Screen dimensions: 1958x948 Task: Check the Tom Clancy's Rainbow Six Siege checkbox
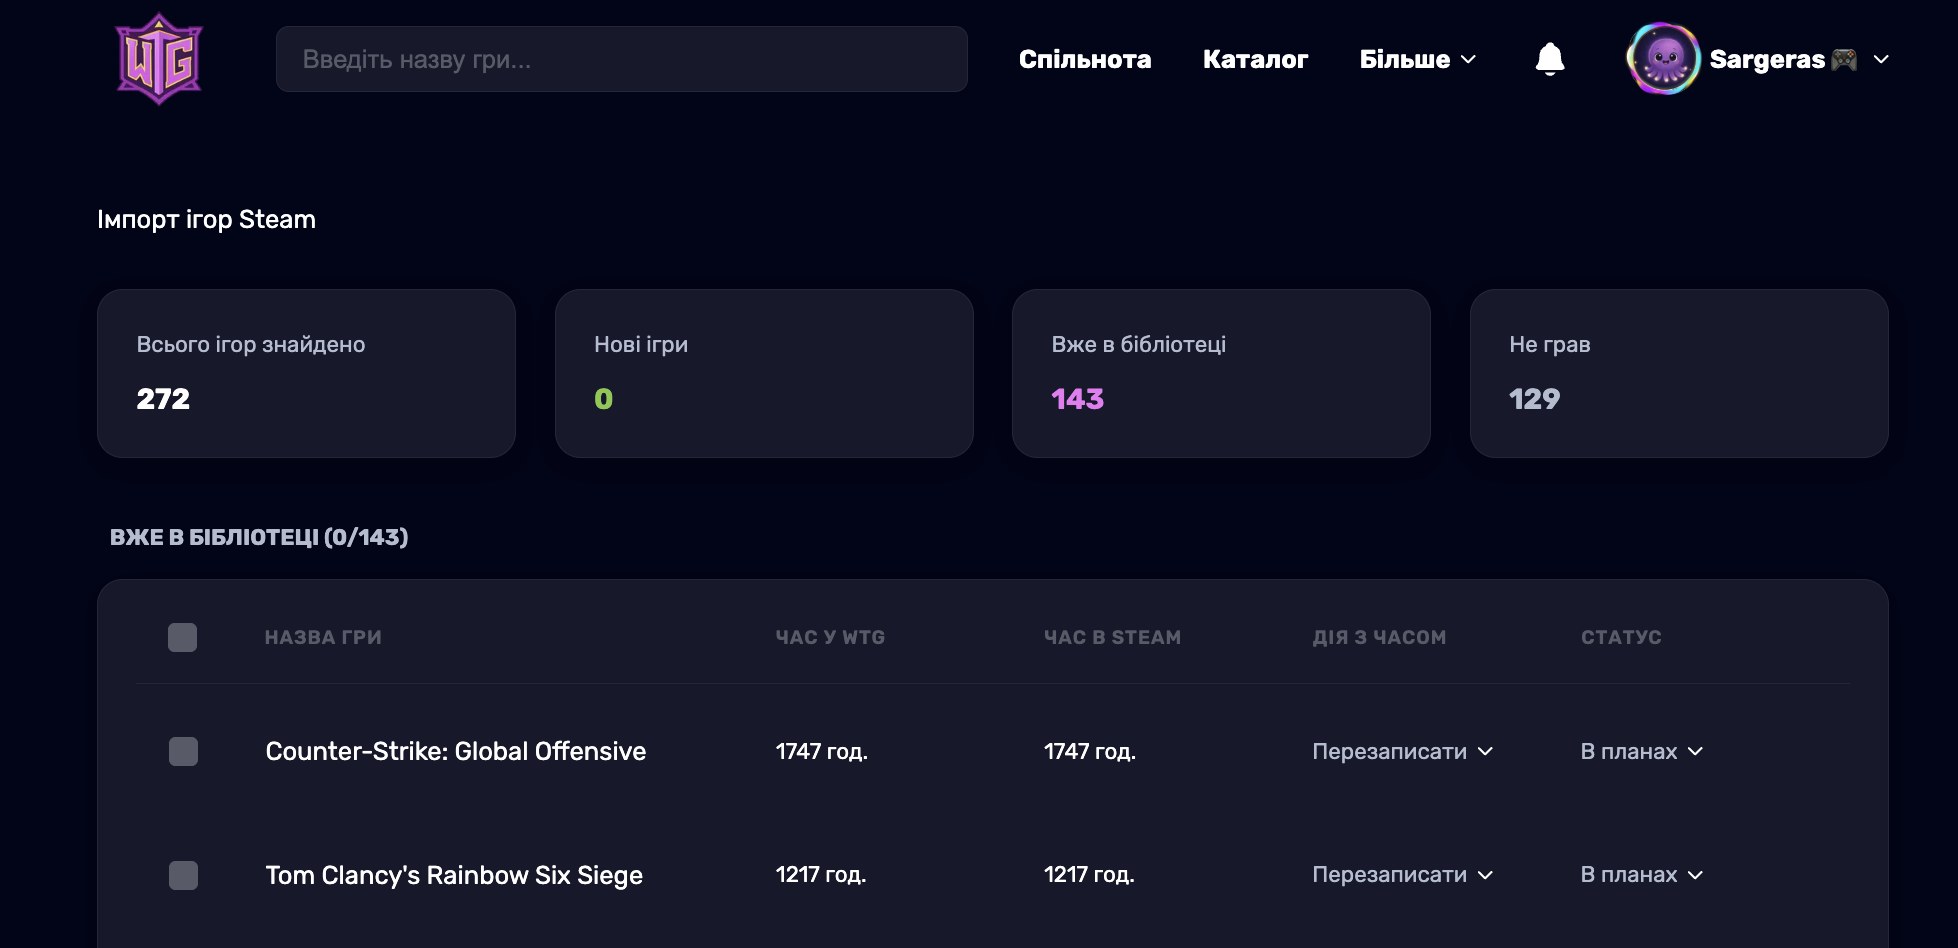pyautogui.click(x=183, y=875)
